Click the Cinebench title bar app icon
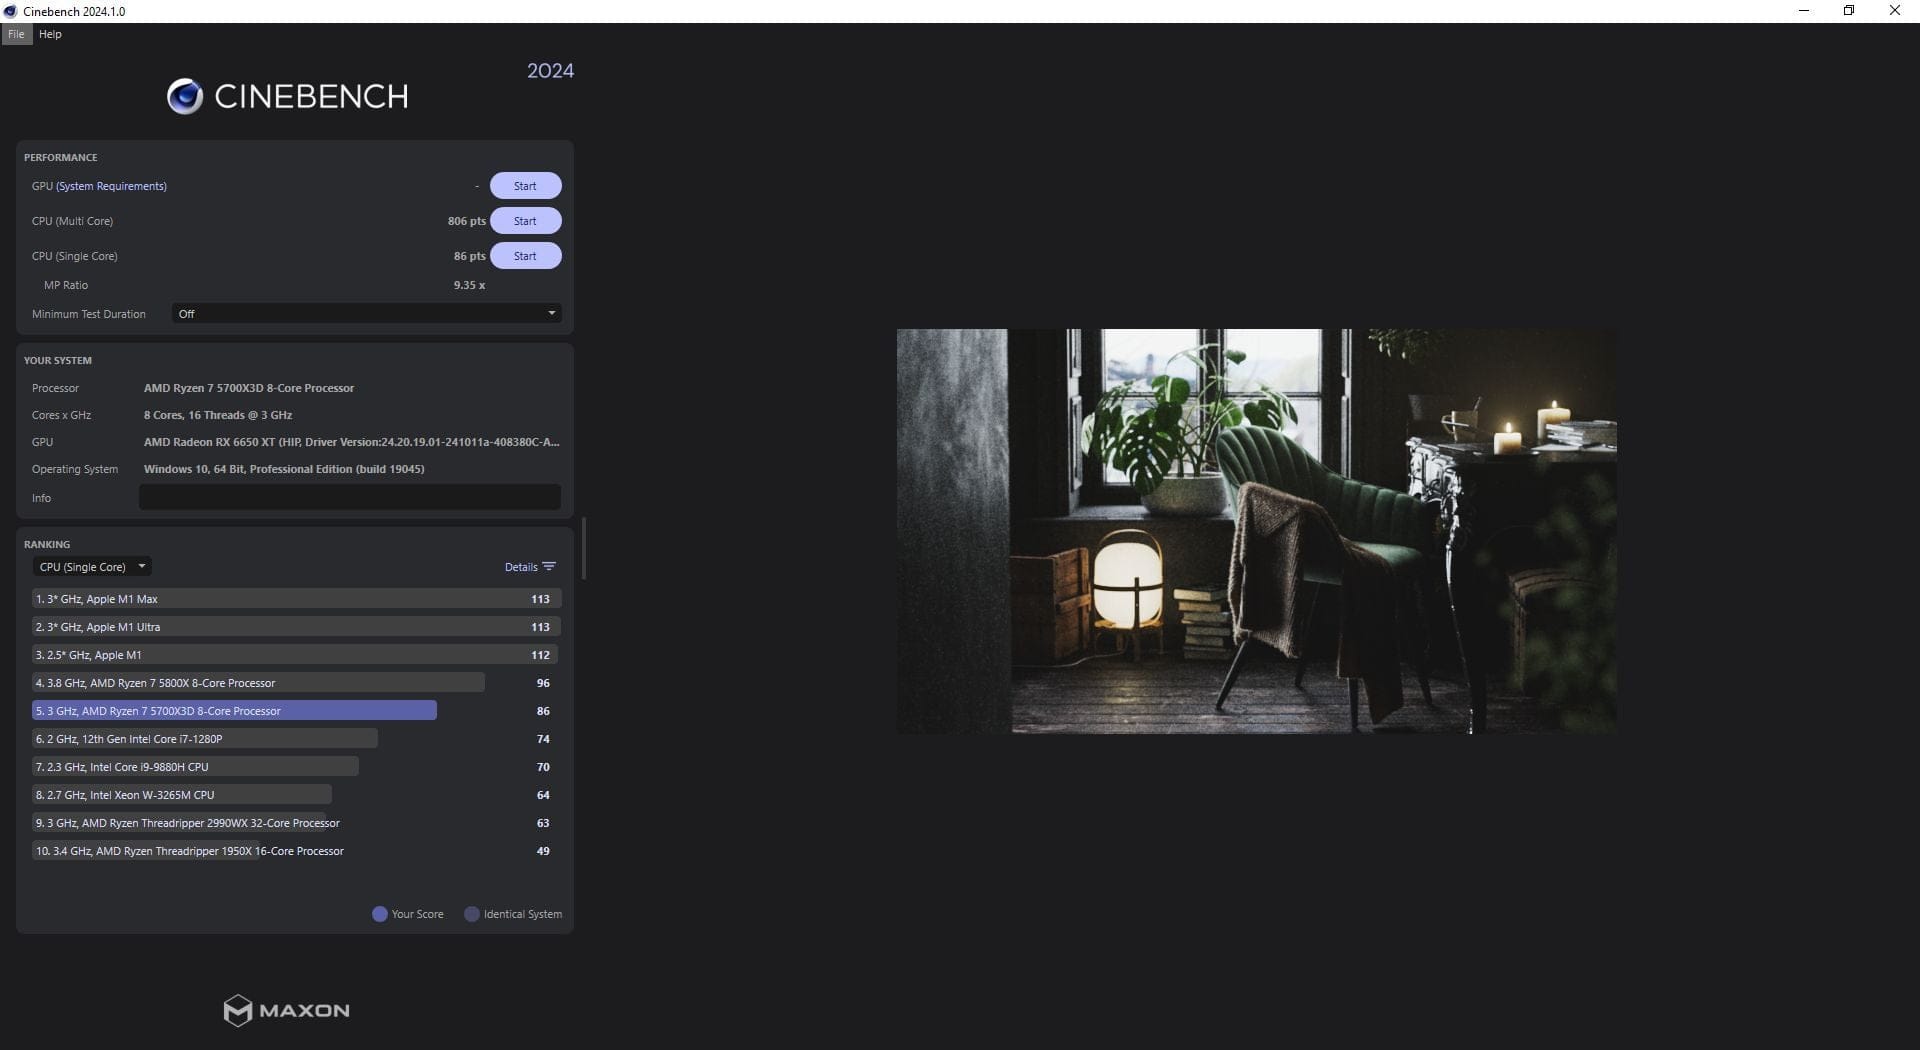Screen dimensions: 1920x1050 10,11
